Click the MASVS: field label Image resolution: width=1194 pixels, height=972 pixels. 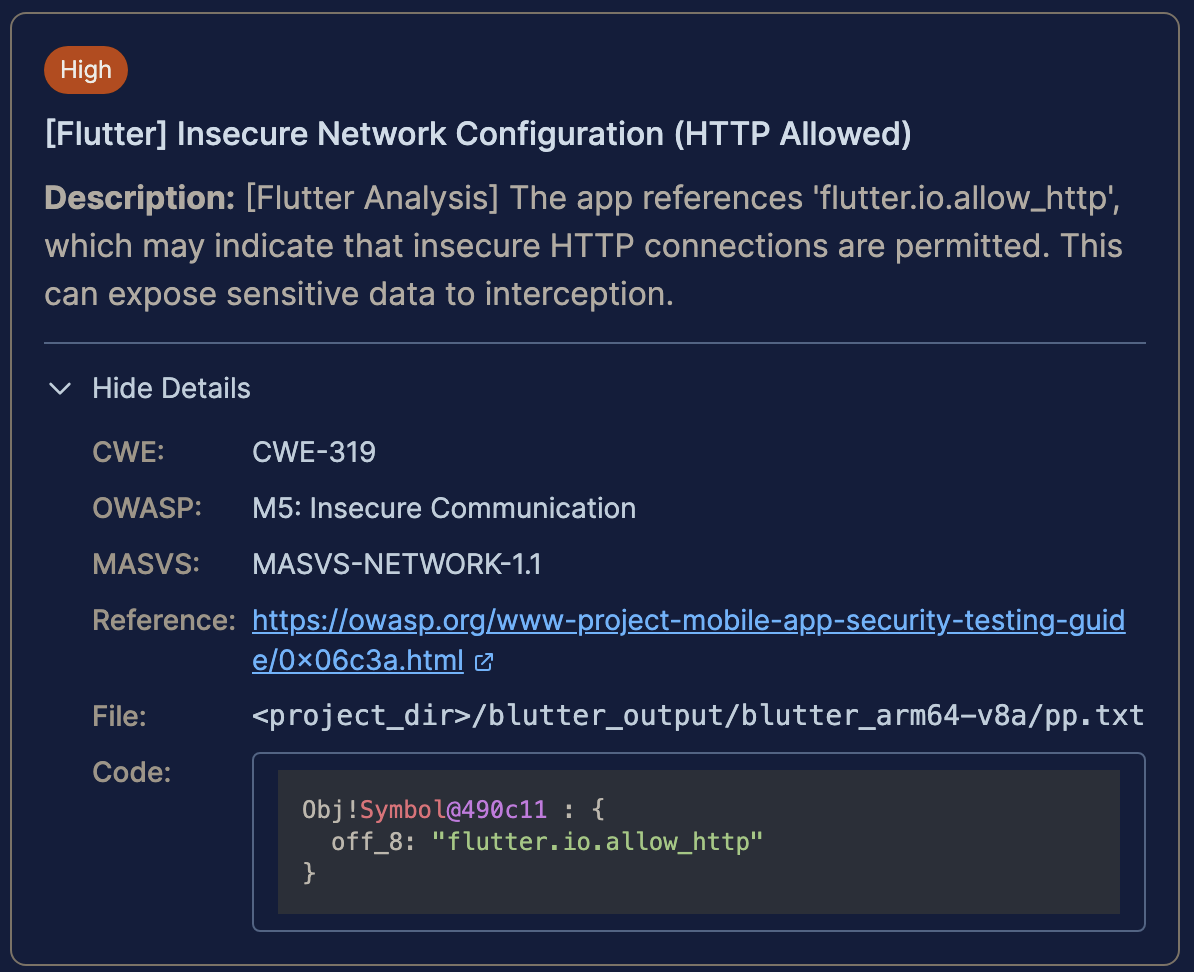click(x=146, y=564)
